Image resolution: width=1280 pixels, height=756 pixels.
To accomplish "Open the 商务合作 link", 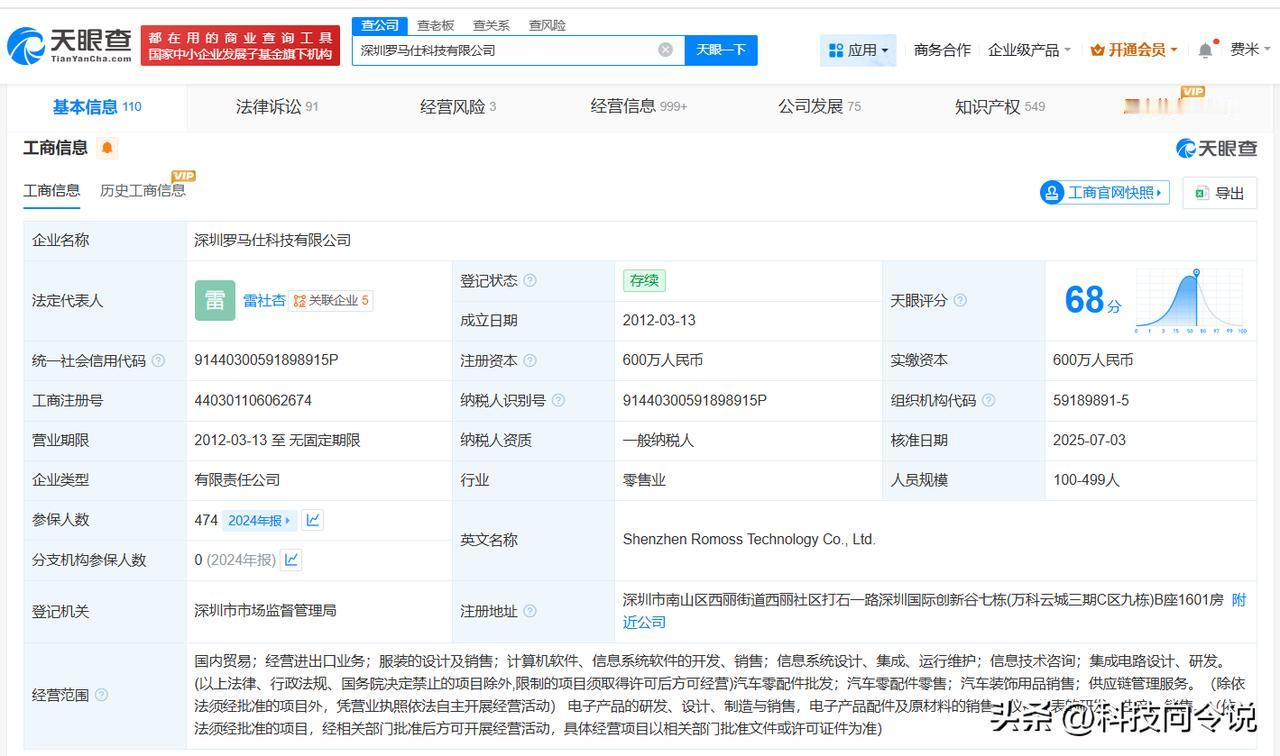I will (x=942, y=50).
